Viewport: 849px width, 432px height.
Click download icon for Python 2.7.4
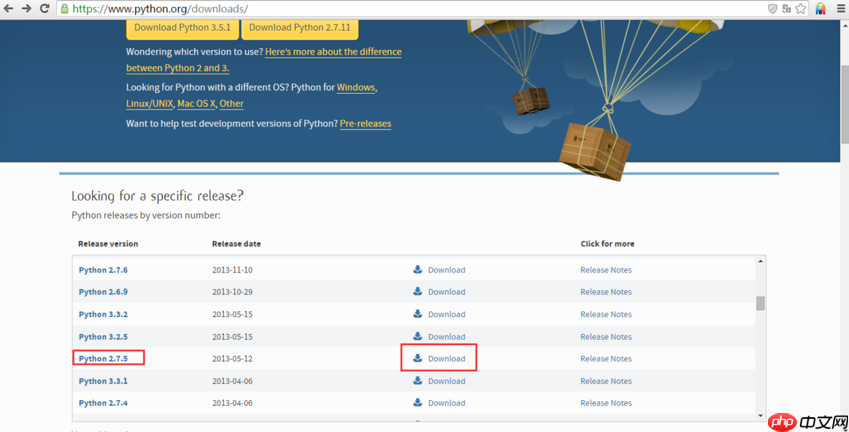click(417, 402)
